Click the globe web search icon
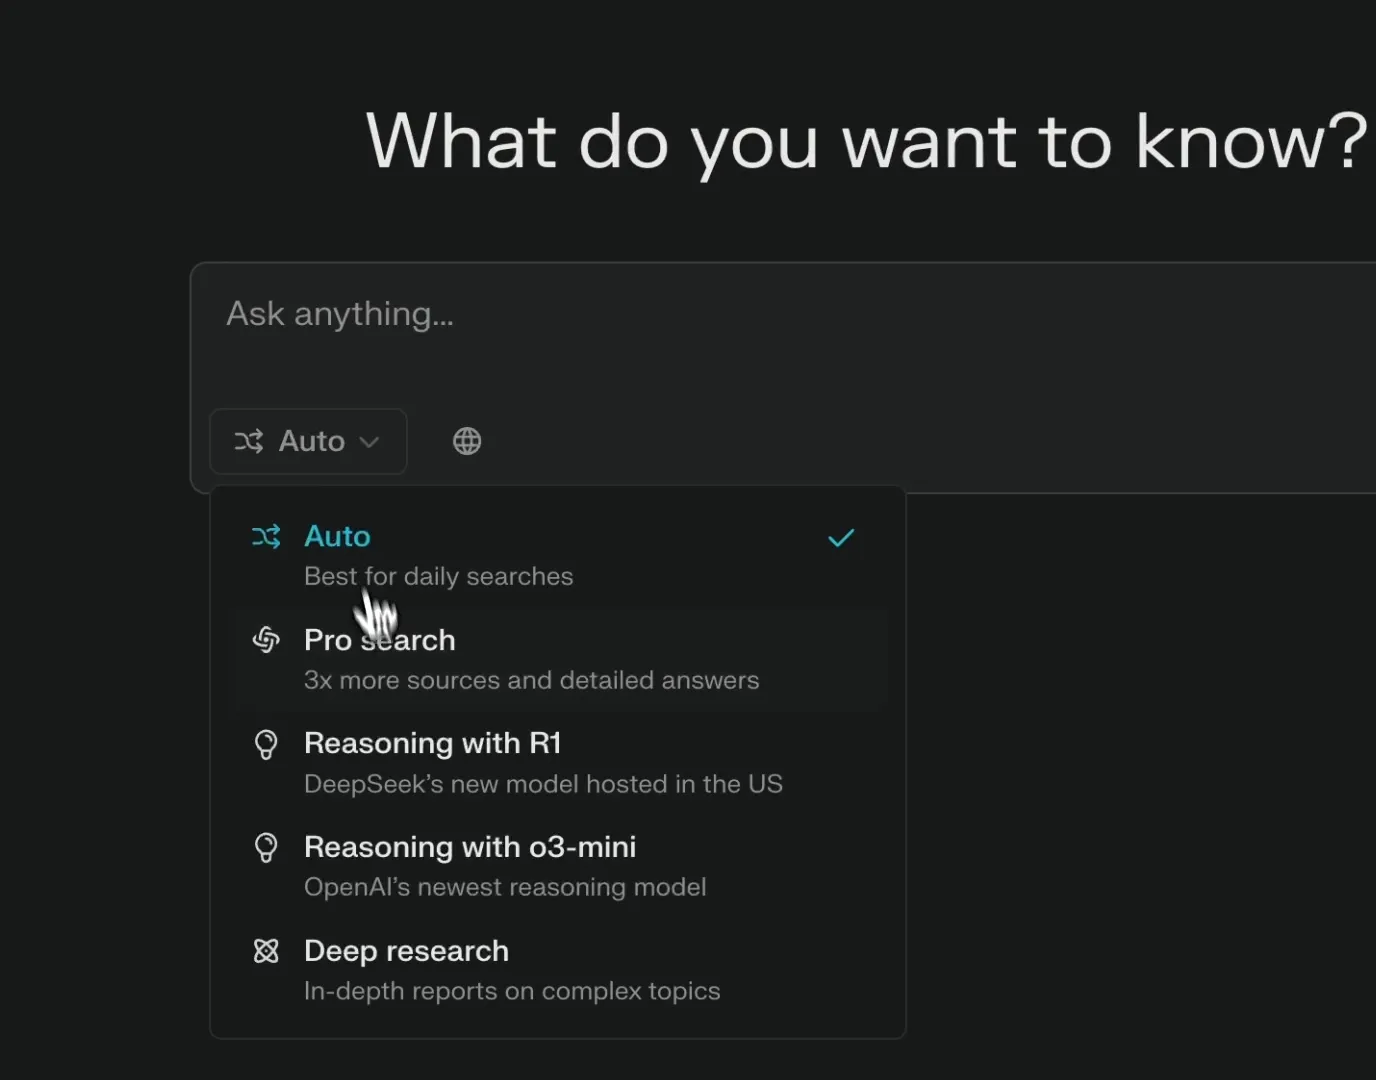 (x=467, y=441)
